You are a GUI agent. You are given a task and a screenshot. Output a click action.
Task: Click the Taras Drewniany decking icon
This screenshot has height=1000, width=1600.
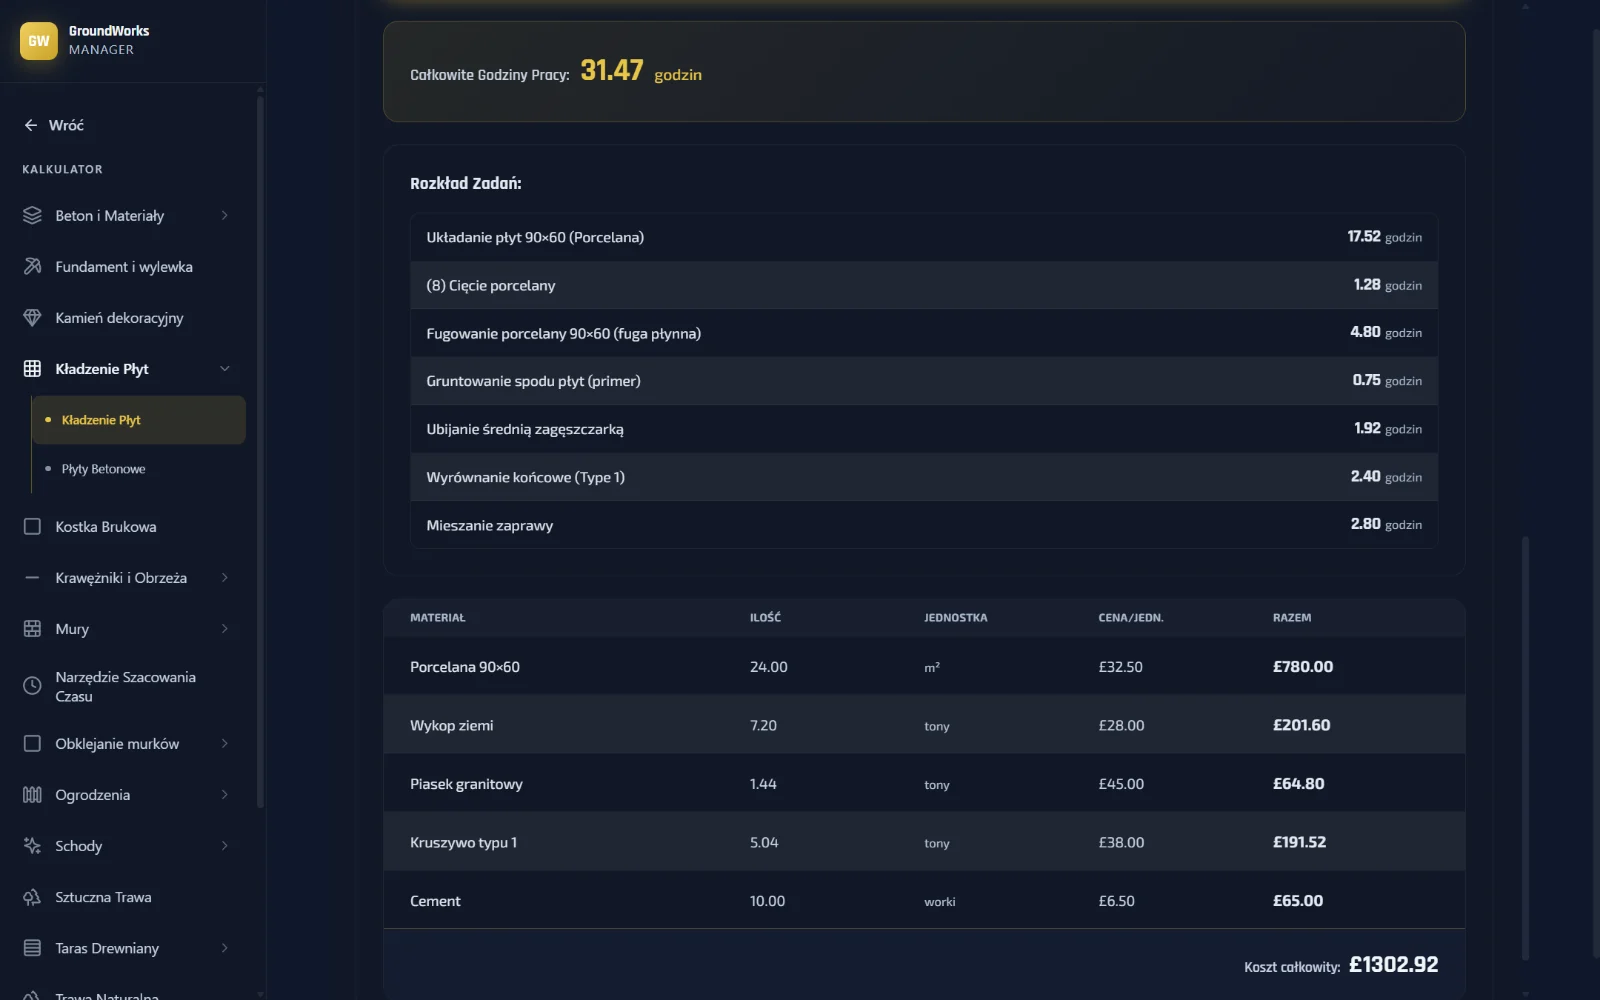(32, 947)
